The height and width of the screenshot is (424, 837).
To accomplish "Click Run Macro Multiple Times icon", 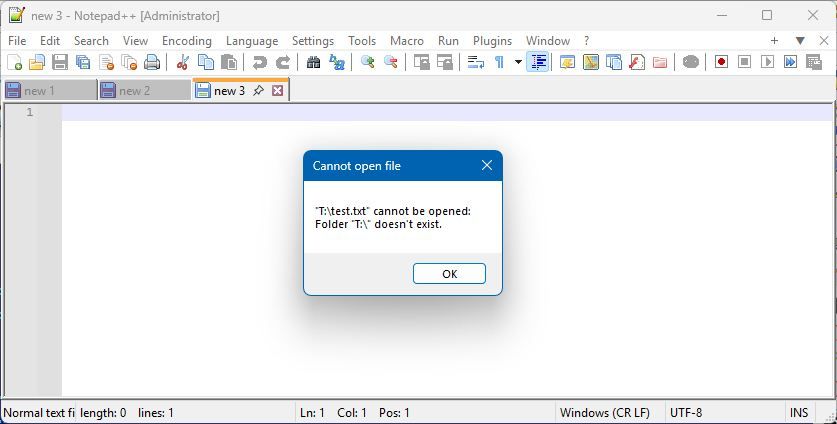I will [791, 62].
